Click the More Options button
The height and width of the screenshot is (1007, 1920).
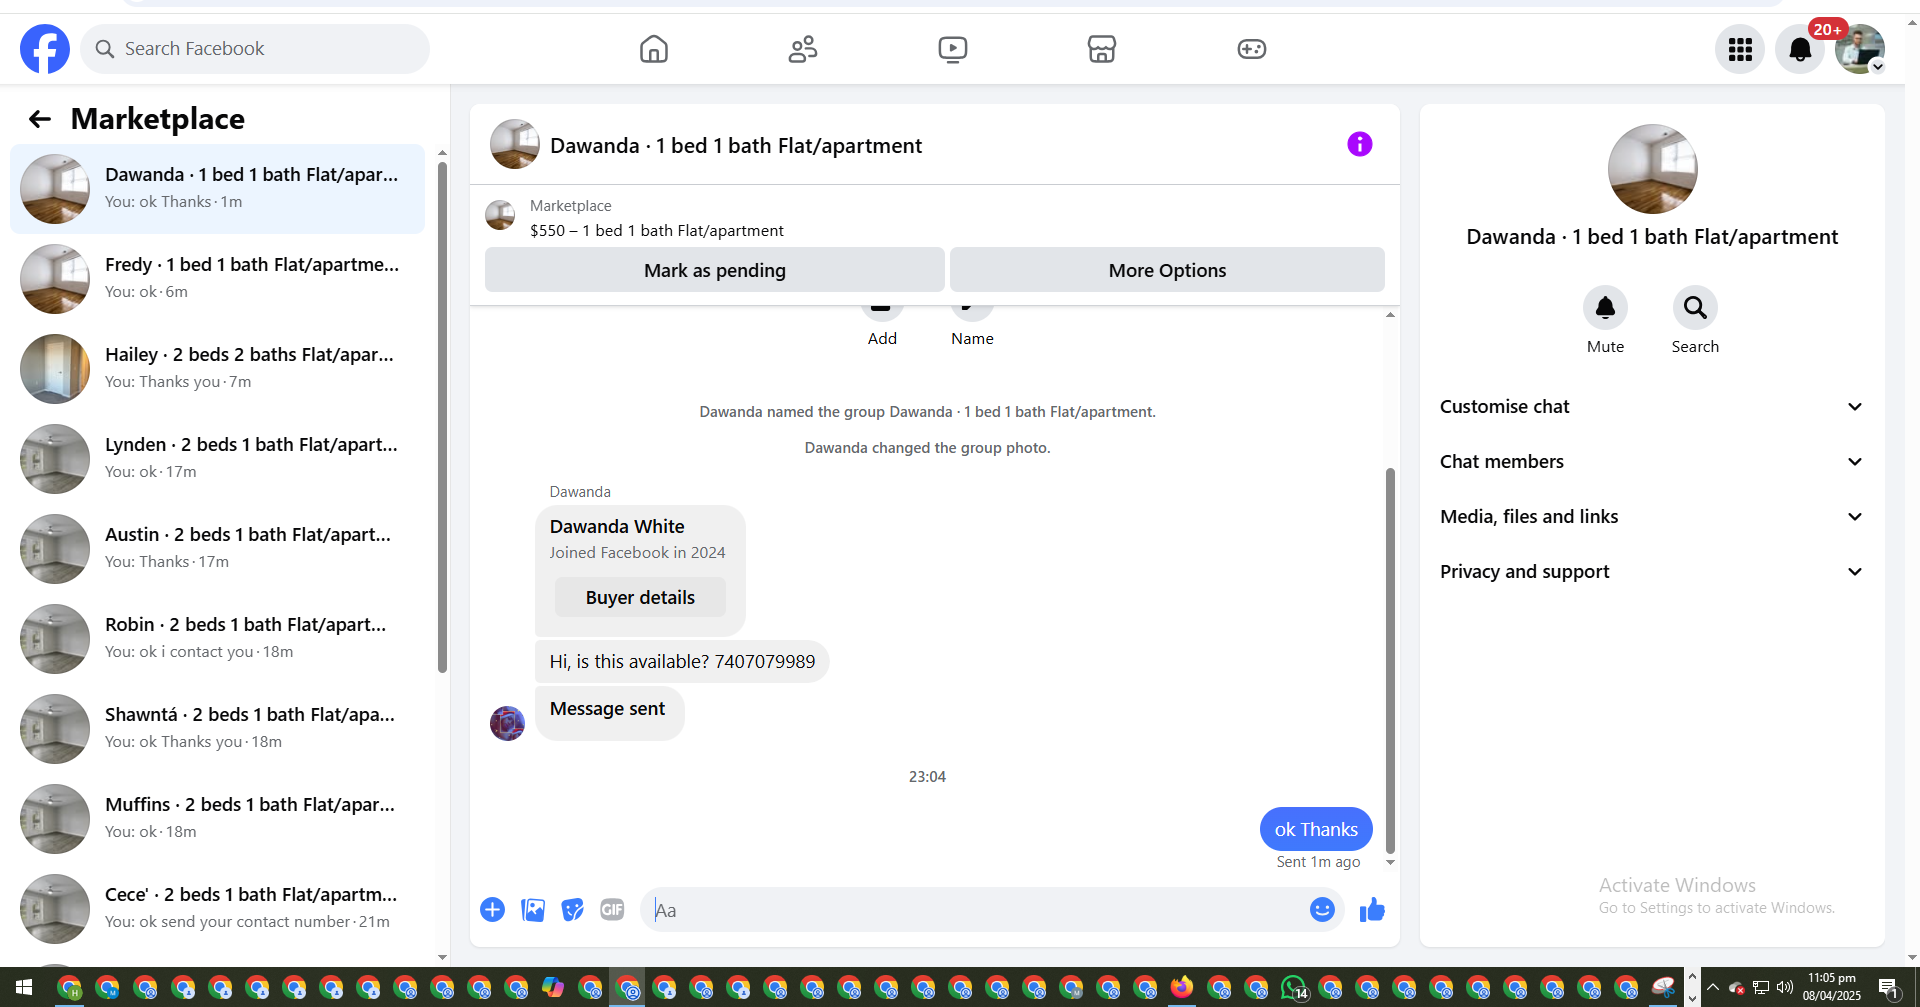pyautogui.click(x=1167, y=270)
